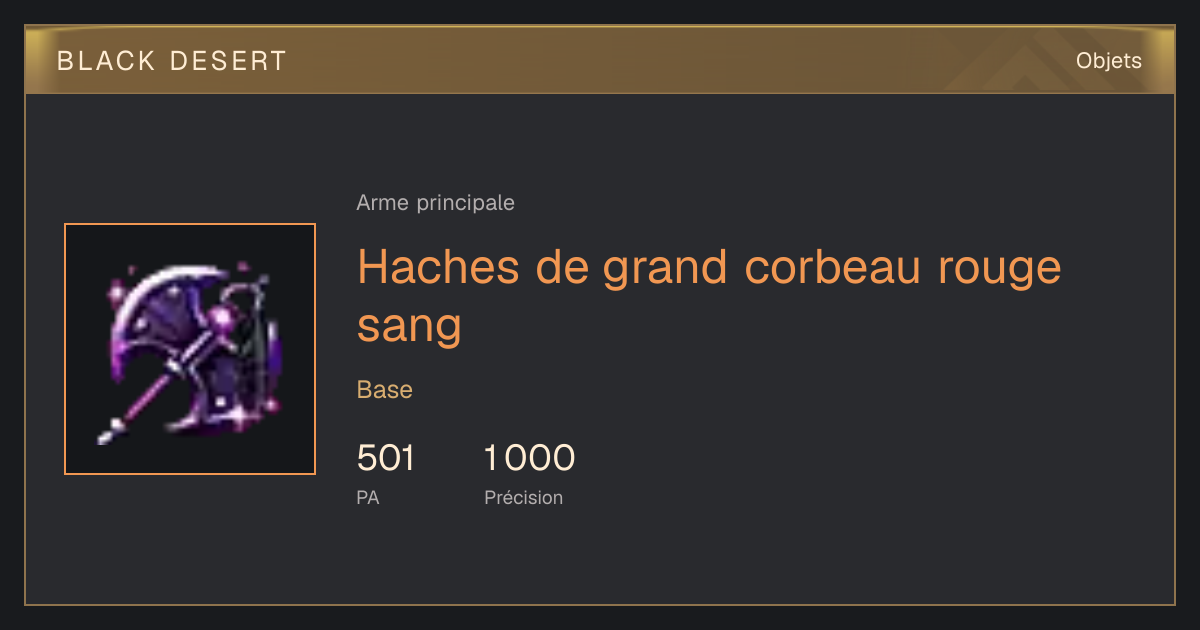Click the BLACK DESERT header title
This screenshot has height=630, width=1200.
(x=172, y=61)
